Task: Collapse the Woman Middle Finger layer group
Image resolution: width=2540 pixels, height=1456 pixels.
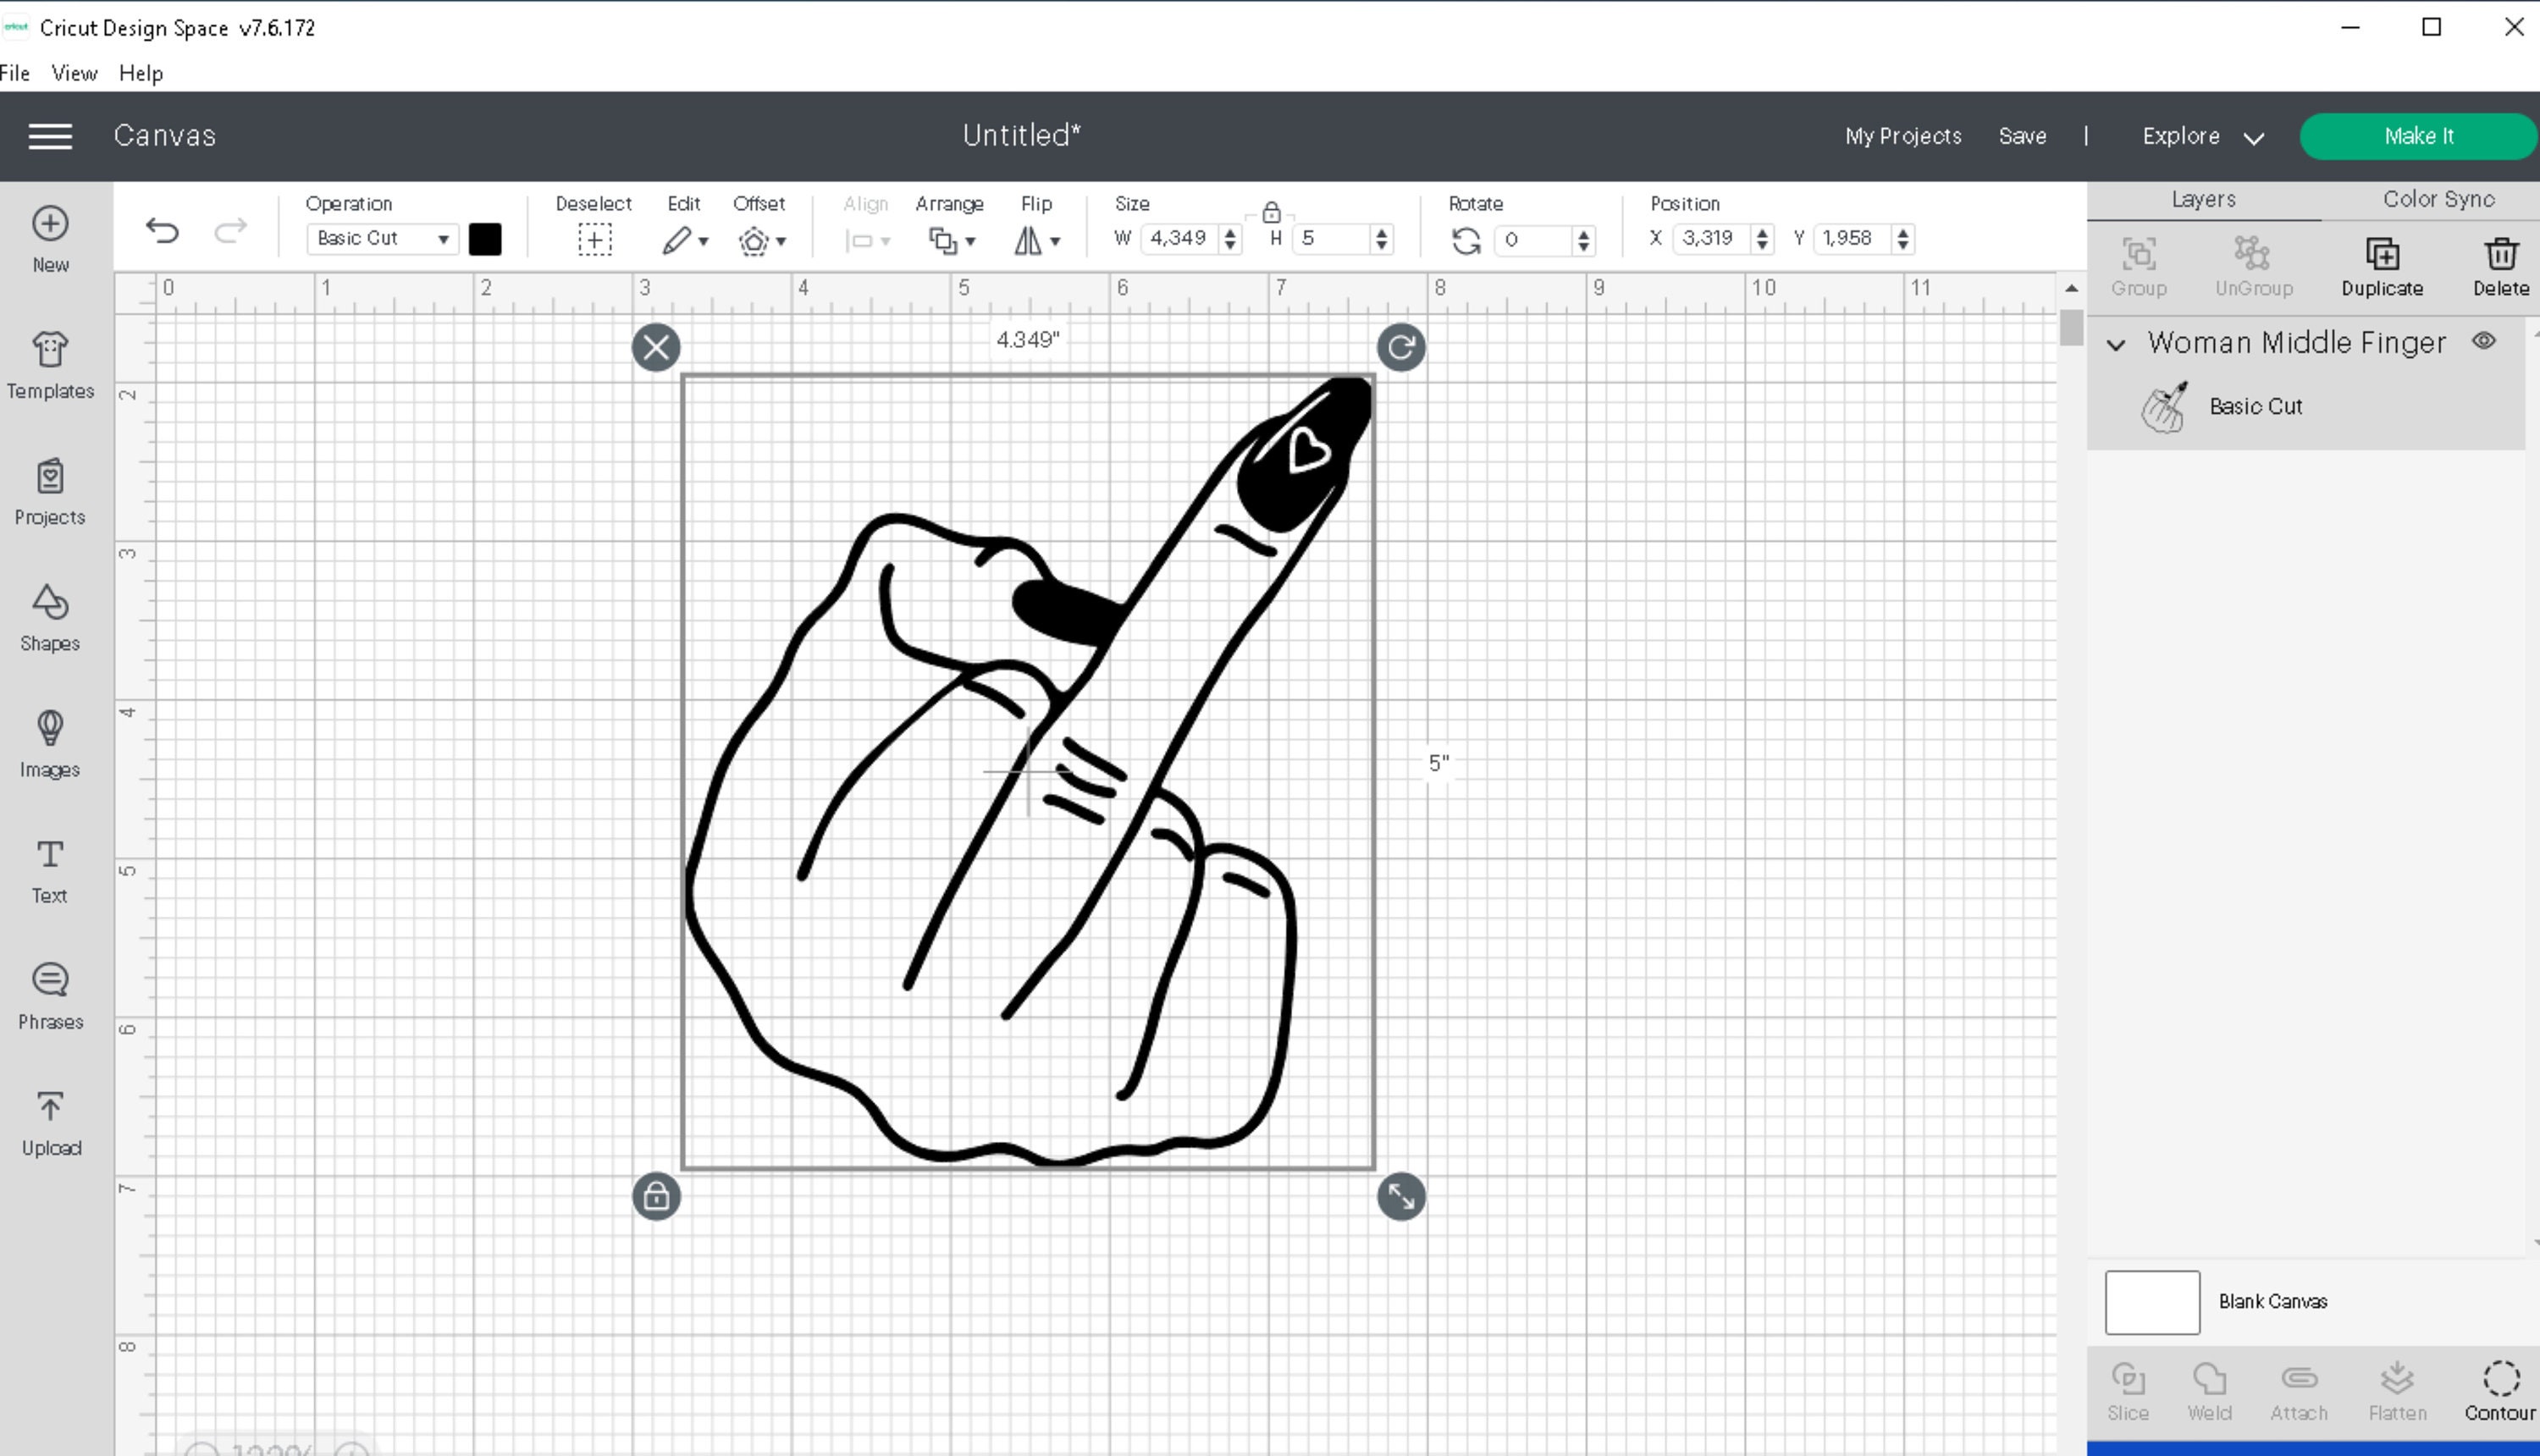Action: [x=2116, y=345]
